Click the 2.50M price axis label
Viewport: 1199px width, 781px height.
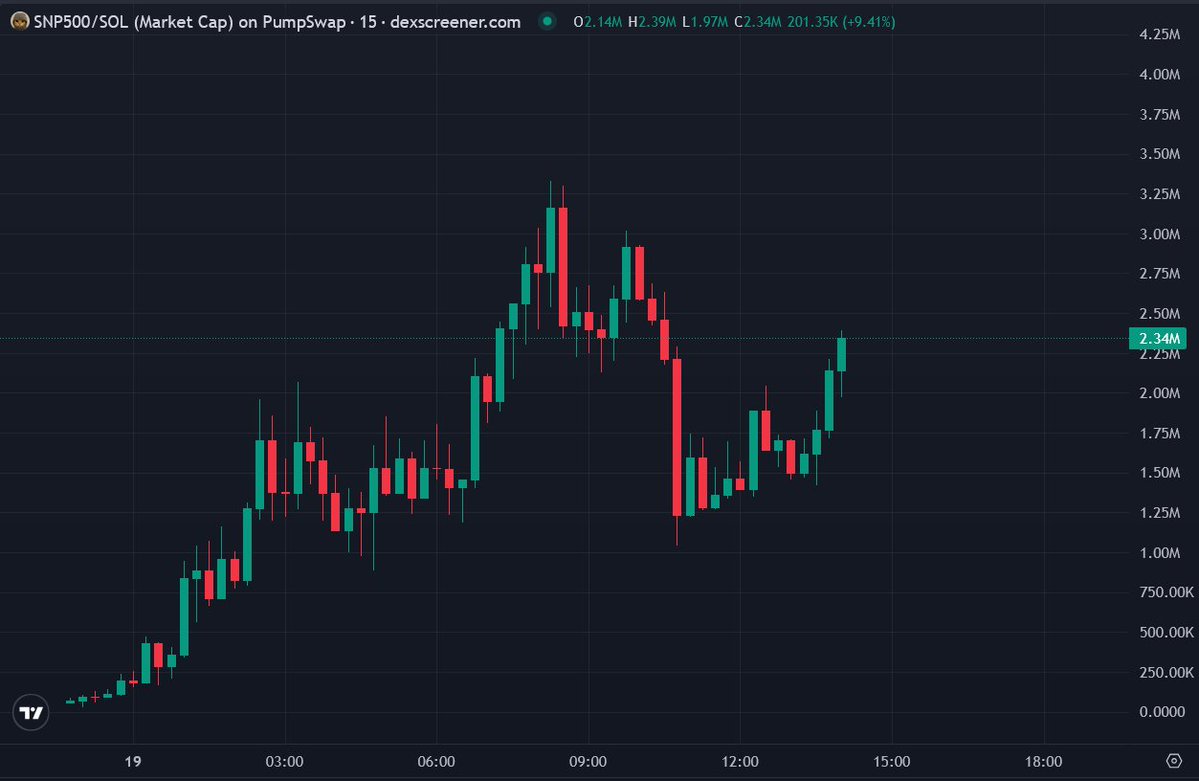[1159, 314]
